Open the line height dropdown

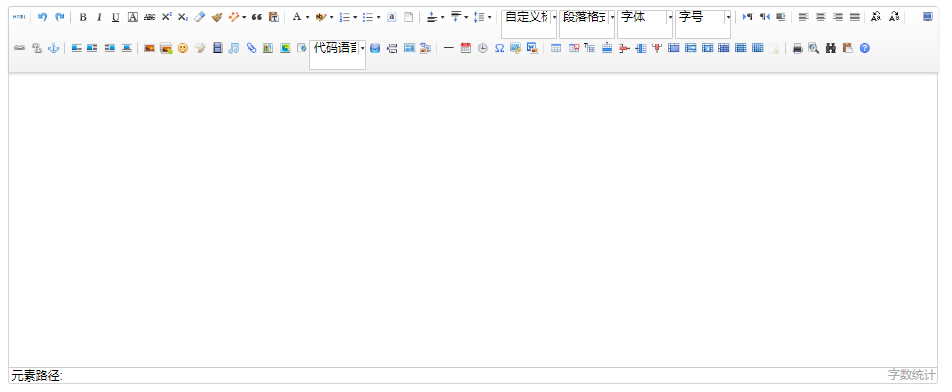click(489, 17)
